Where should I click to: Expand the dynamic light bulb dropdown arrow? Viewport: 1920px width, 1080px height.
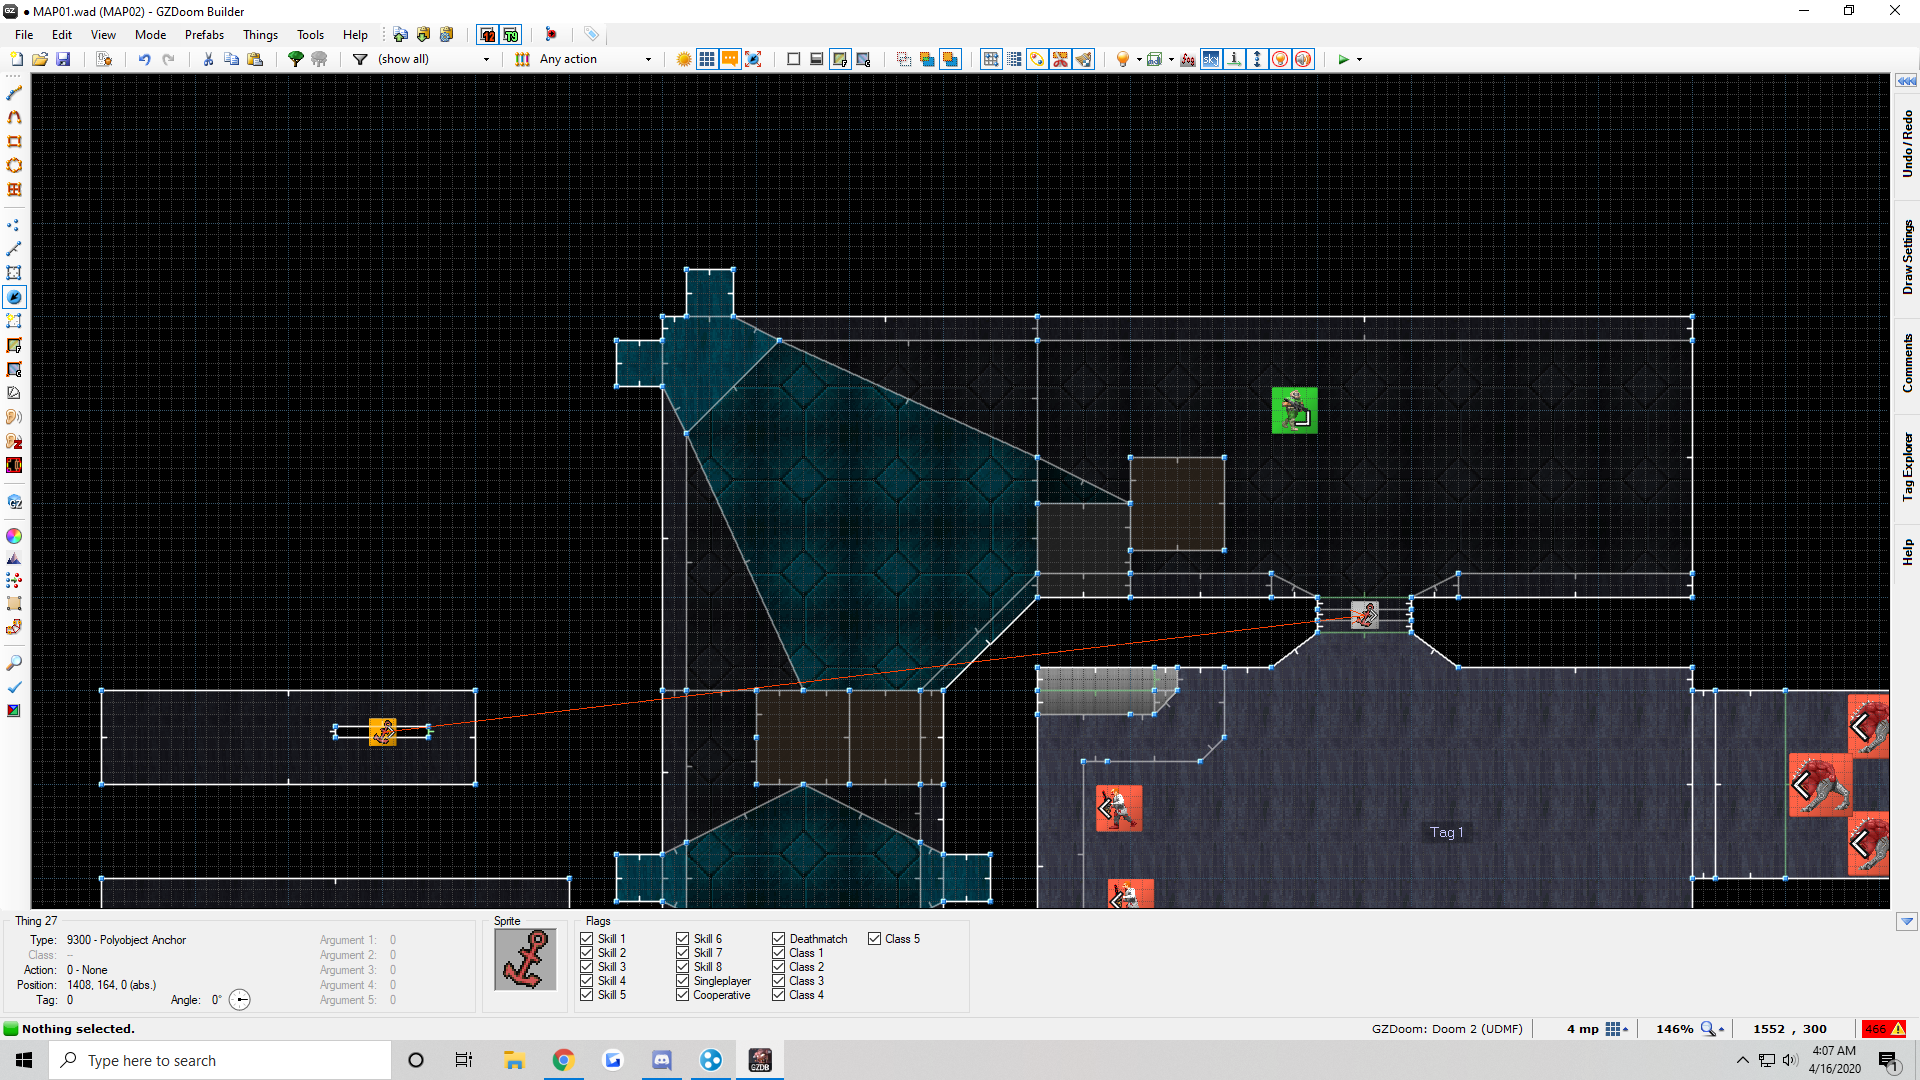(x=1139, y=60)
